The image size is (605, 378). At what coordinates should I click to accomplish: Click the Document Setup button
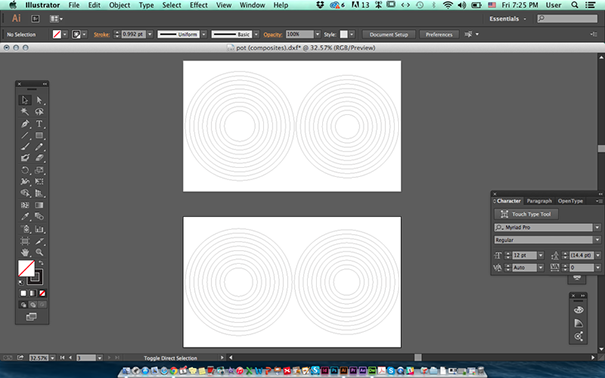click(x=389, y=34)
